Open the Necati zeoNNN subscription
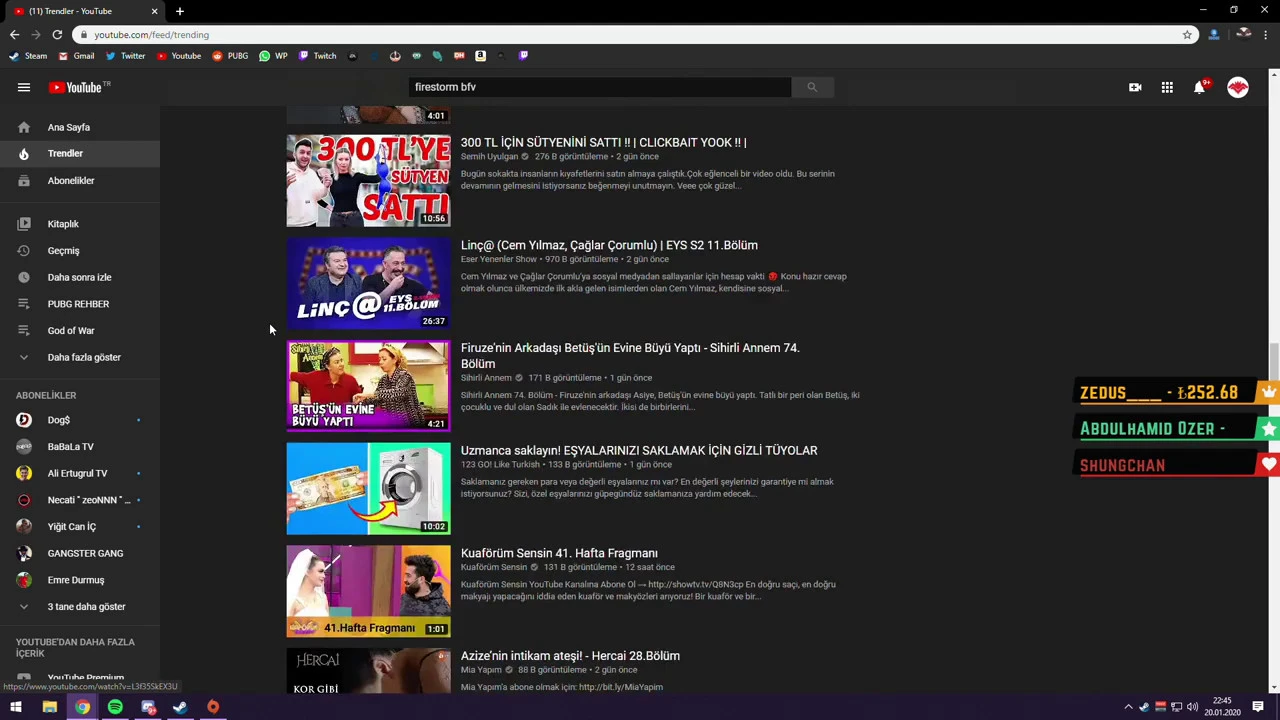Image resolution: width=1280 pixels, height=720 pixels. [80, 500]
